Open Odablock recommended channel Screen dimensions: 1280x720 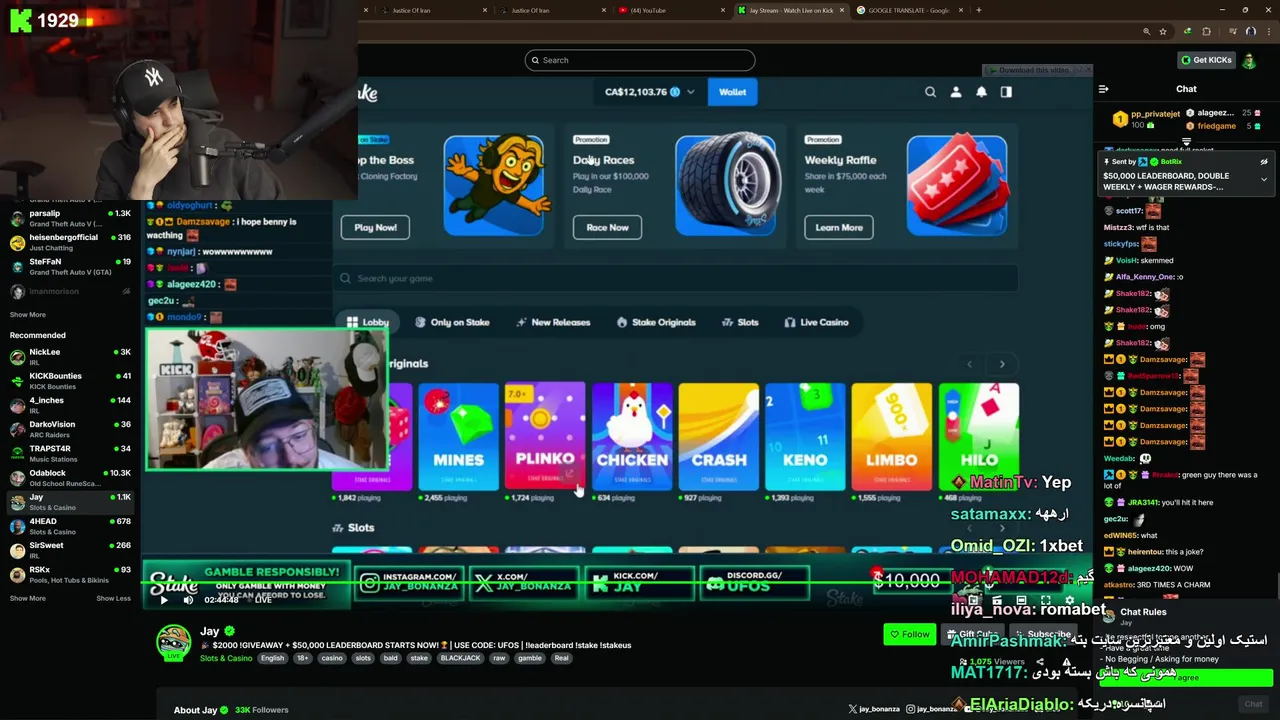click(x=70, y=478)
